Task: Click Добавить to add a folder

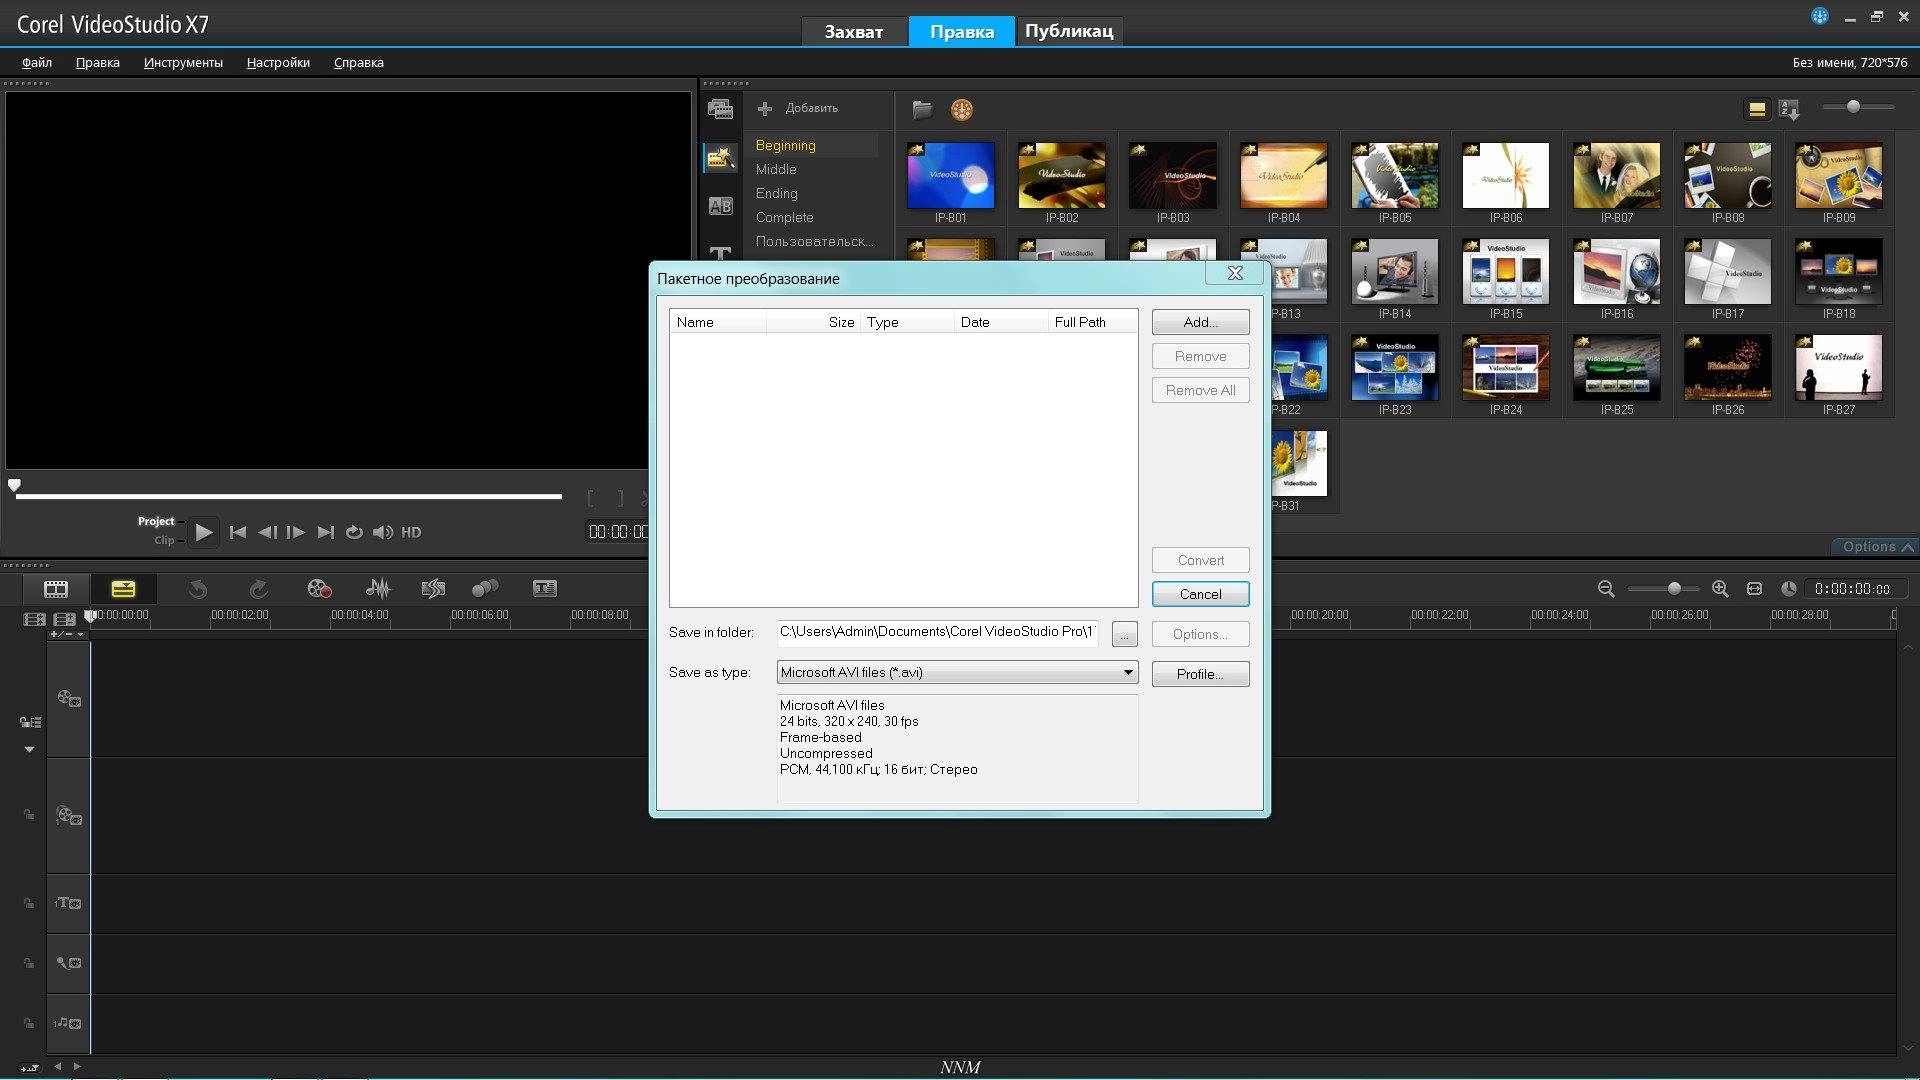Action: point(798,108)
